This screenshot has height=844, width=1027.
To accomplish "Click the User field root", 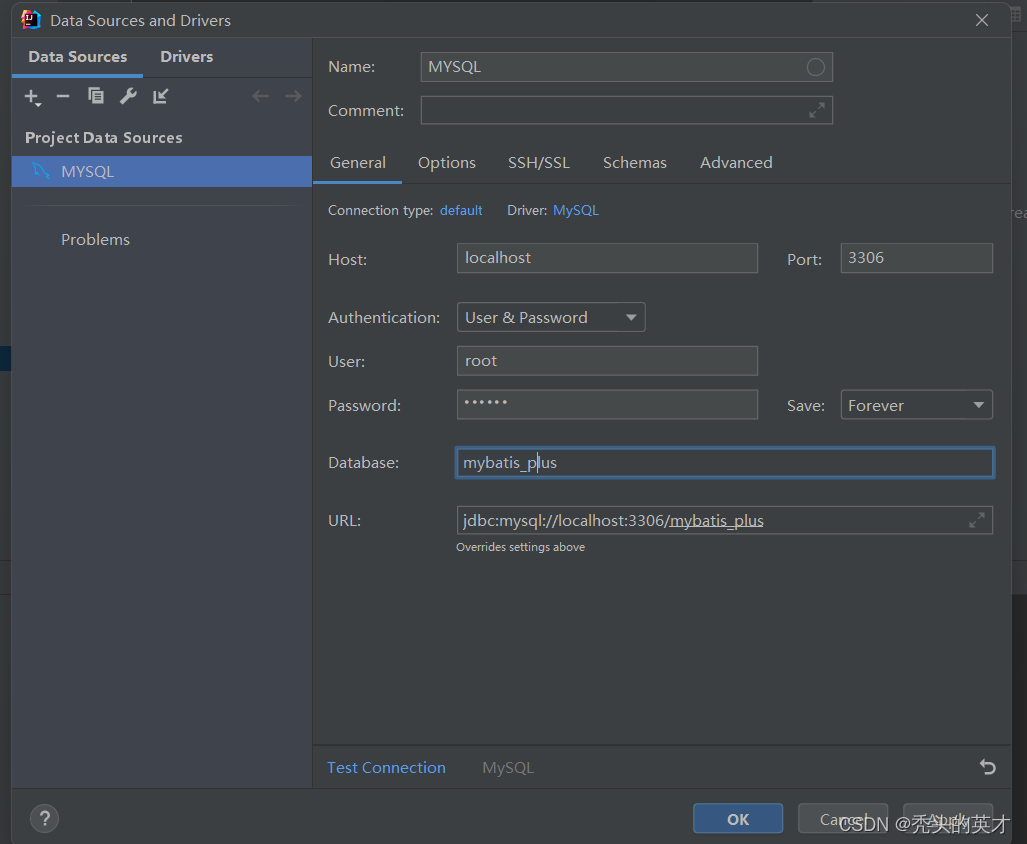I will click(x=607, y=361).
